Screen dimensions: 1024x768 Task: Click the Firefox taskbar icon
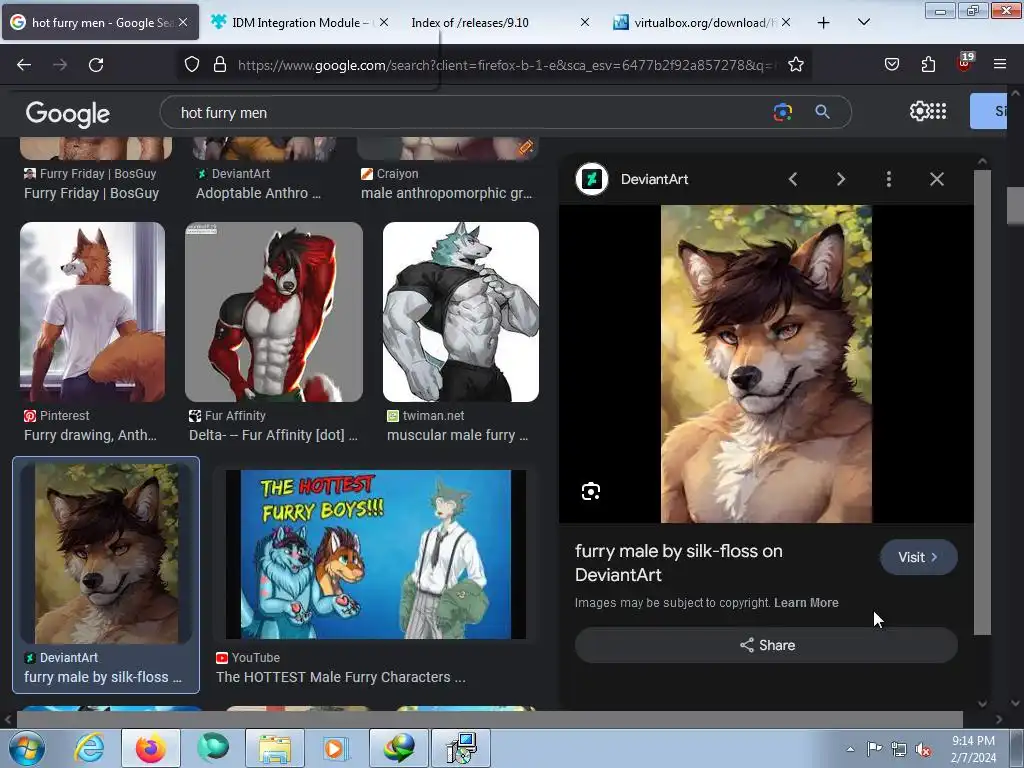[151, 748]
